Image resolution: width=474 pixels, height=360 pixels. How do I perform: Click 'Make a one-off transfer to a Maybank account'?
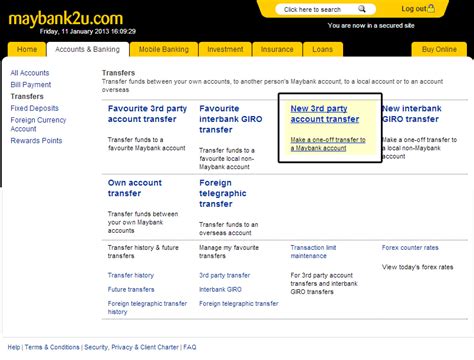click(x=328, y=144)
